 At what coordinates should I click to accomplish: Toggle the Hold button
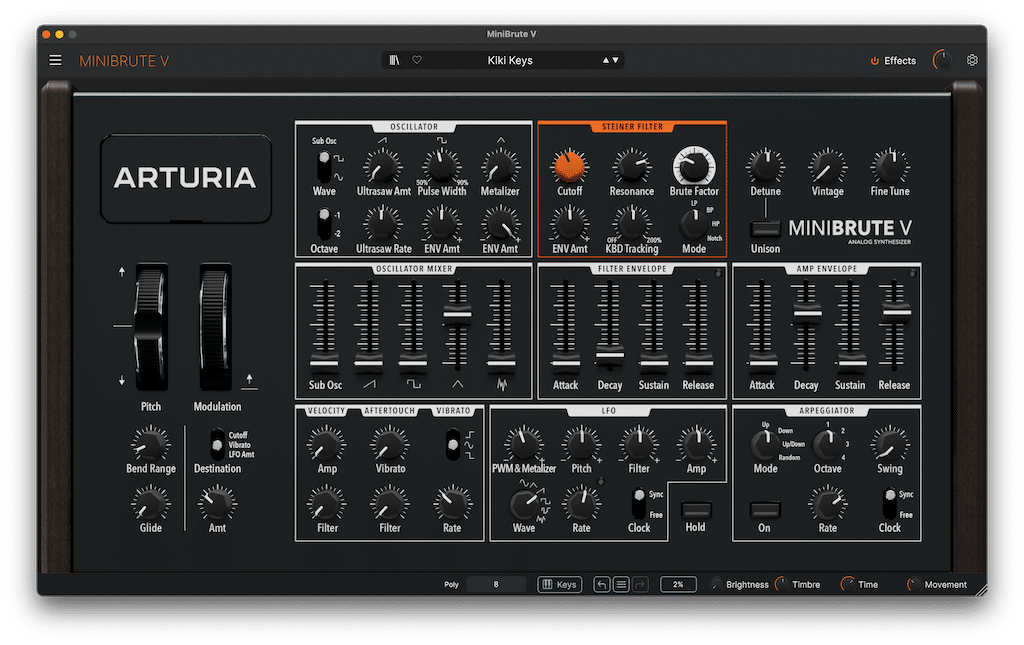pyautogui.click(x=696, y=509)
